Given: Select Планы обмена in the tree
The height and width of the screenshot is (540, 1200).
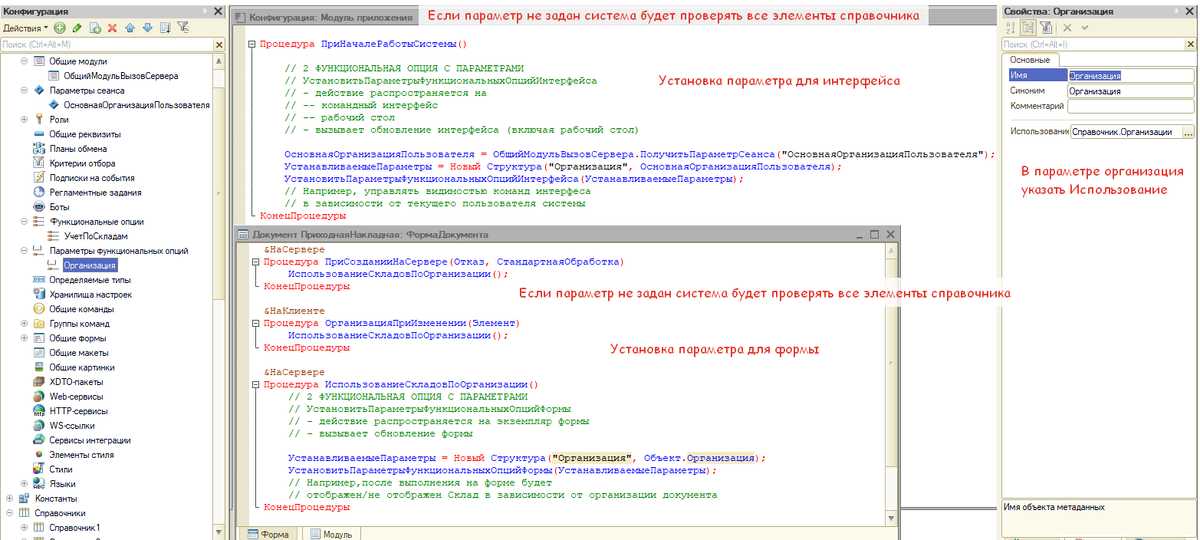Looking at the screenshot, I should pyautogui.click(x=76, y=148).
